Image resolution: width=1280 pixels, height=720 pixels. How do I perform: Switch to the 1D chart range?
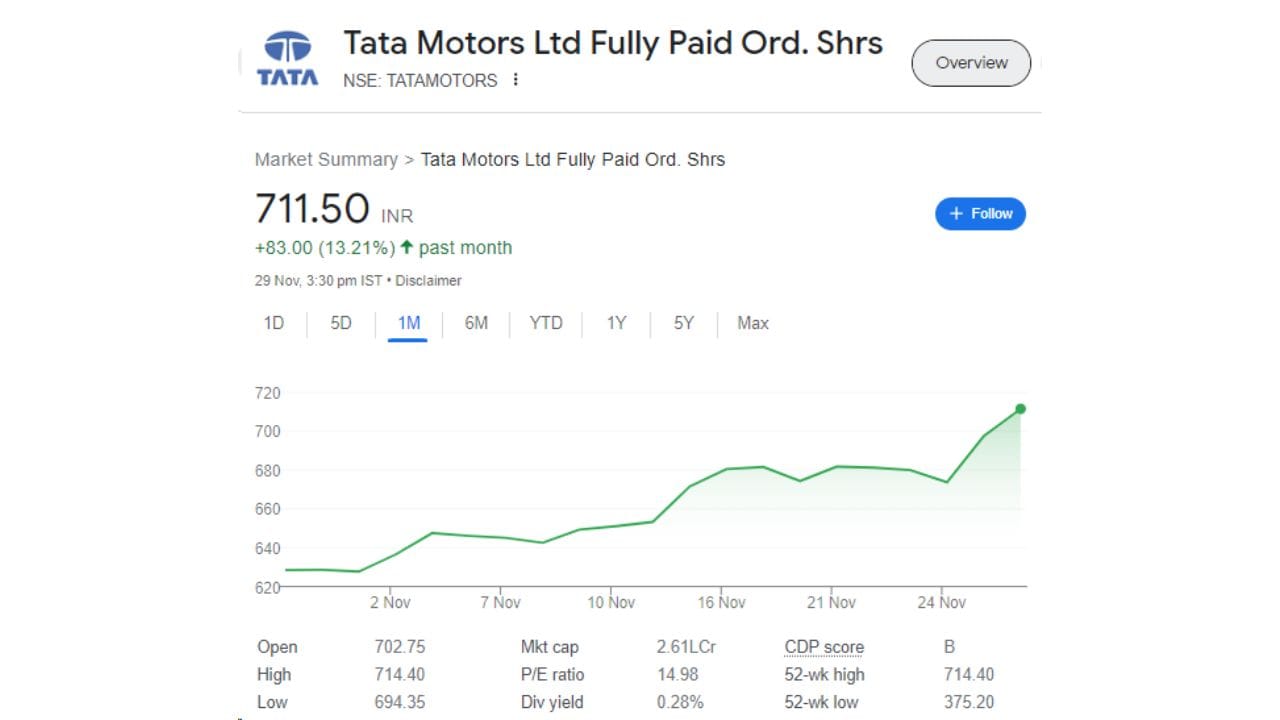pyautogui.click(x=274, y=323)
